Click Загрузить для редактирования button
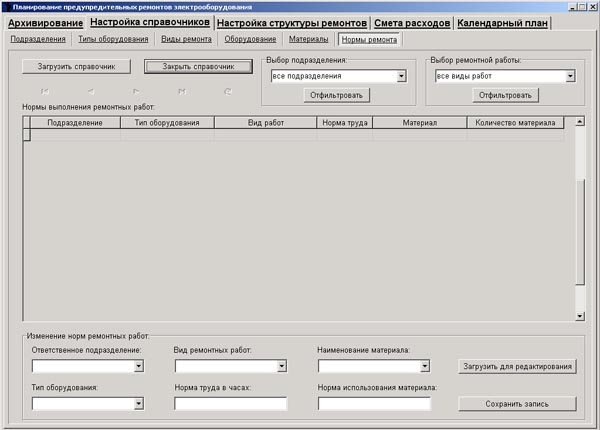The image size is (600, 430). point(517,366)
